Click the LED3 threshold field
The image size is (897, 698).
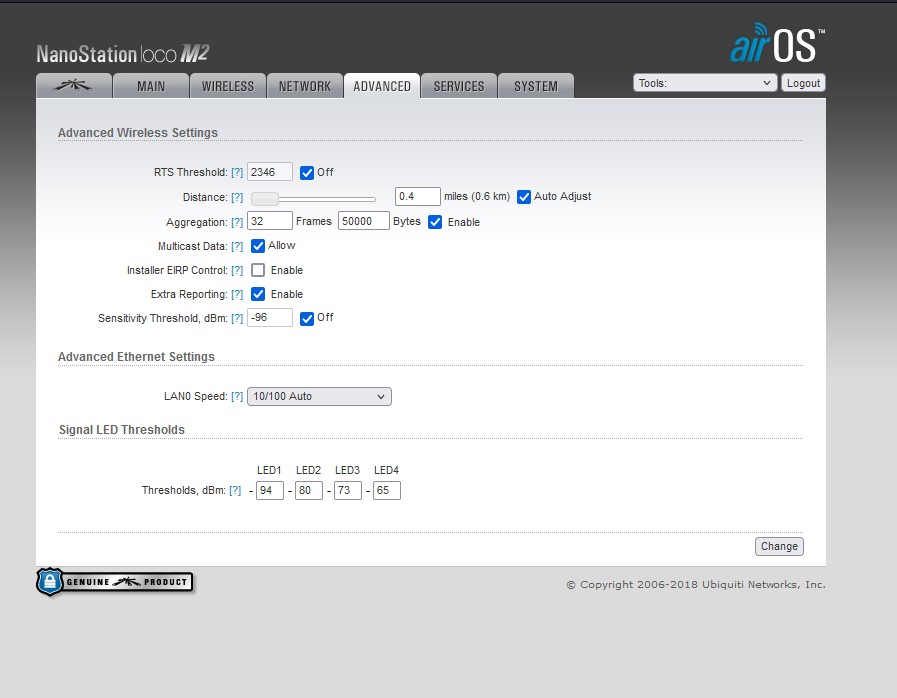[348, 490]
